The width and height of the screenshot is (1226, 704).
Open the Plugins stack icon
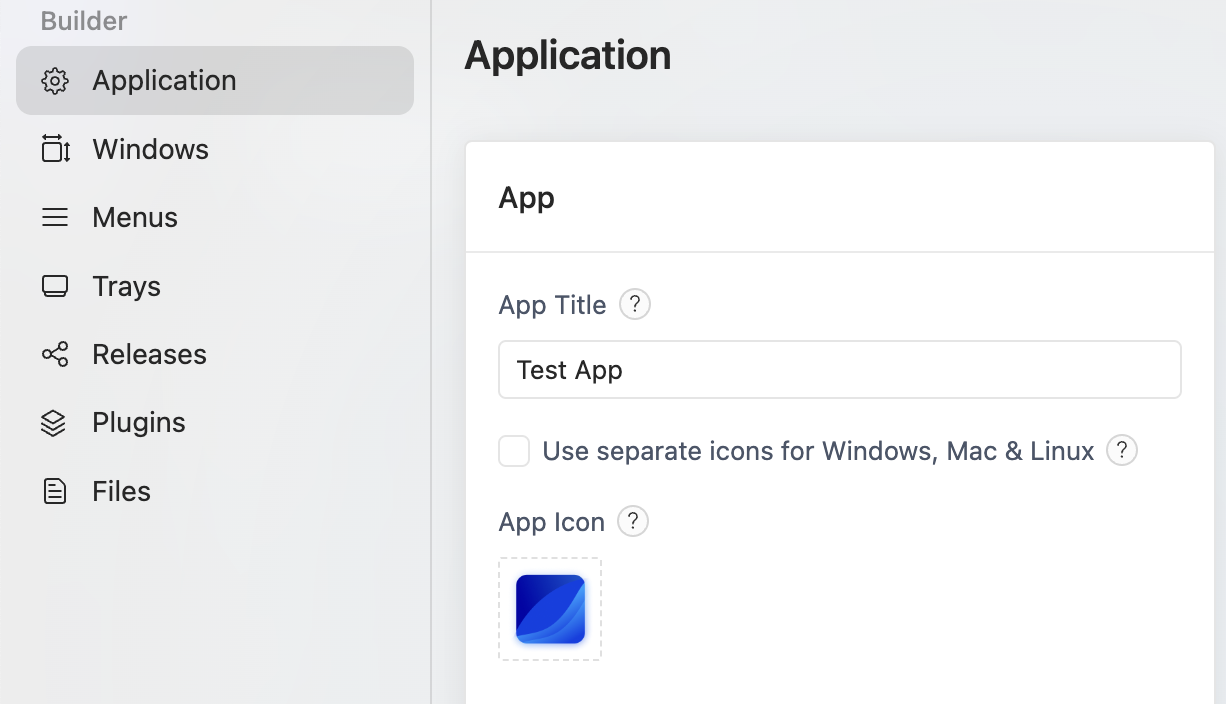pos(55,422)
